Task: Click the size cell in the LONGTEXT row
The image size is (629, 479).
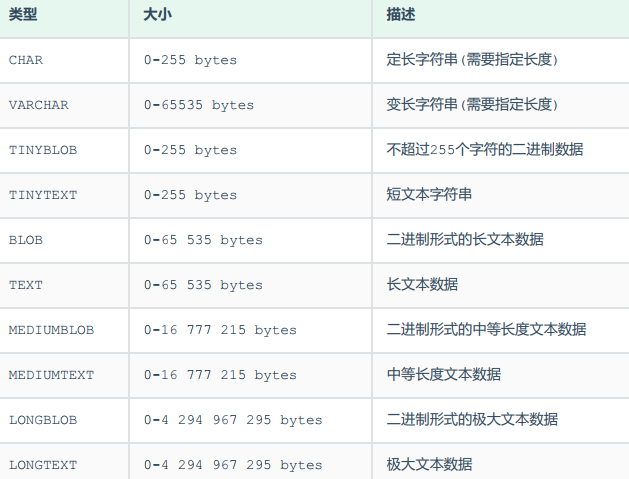Action: pyautogui.click(x=233, y=465)
